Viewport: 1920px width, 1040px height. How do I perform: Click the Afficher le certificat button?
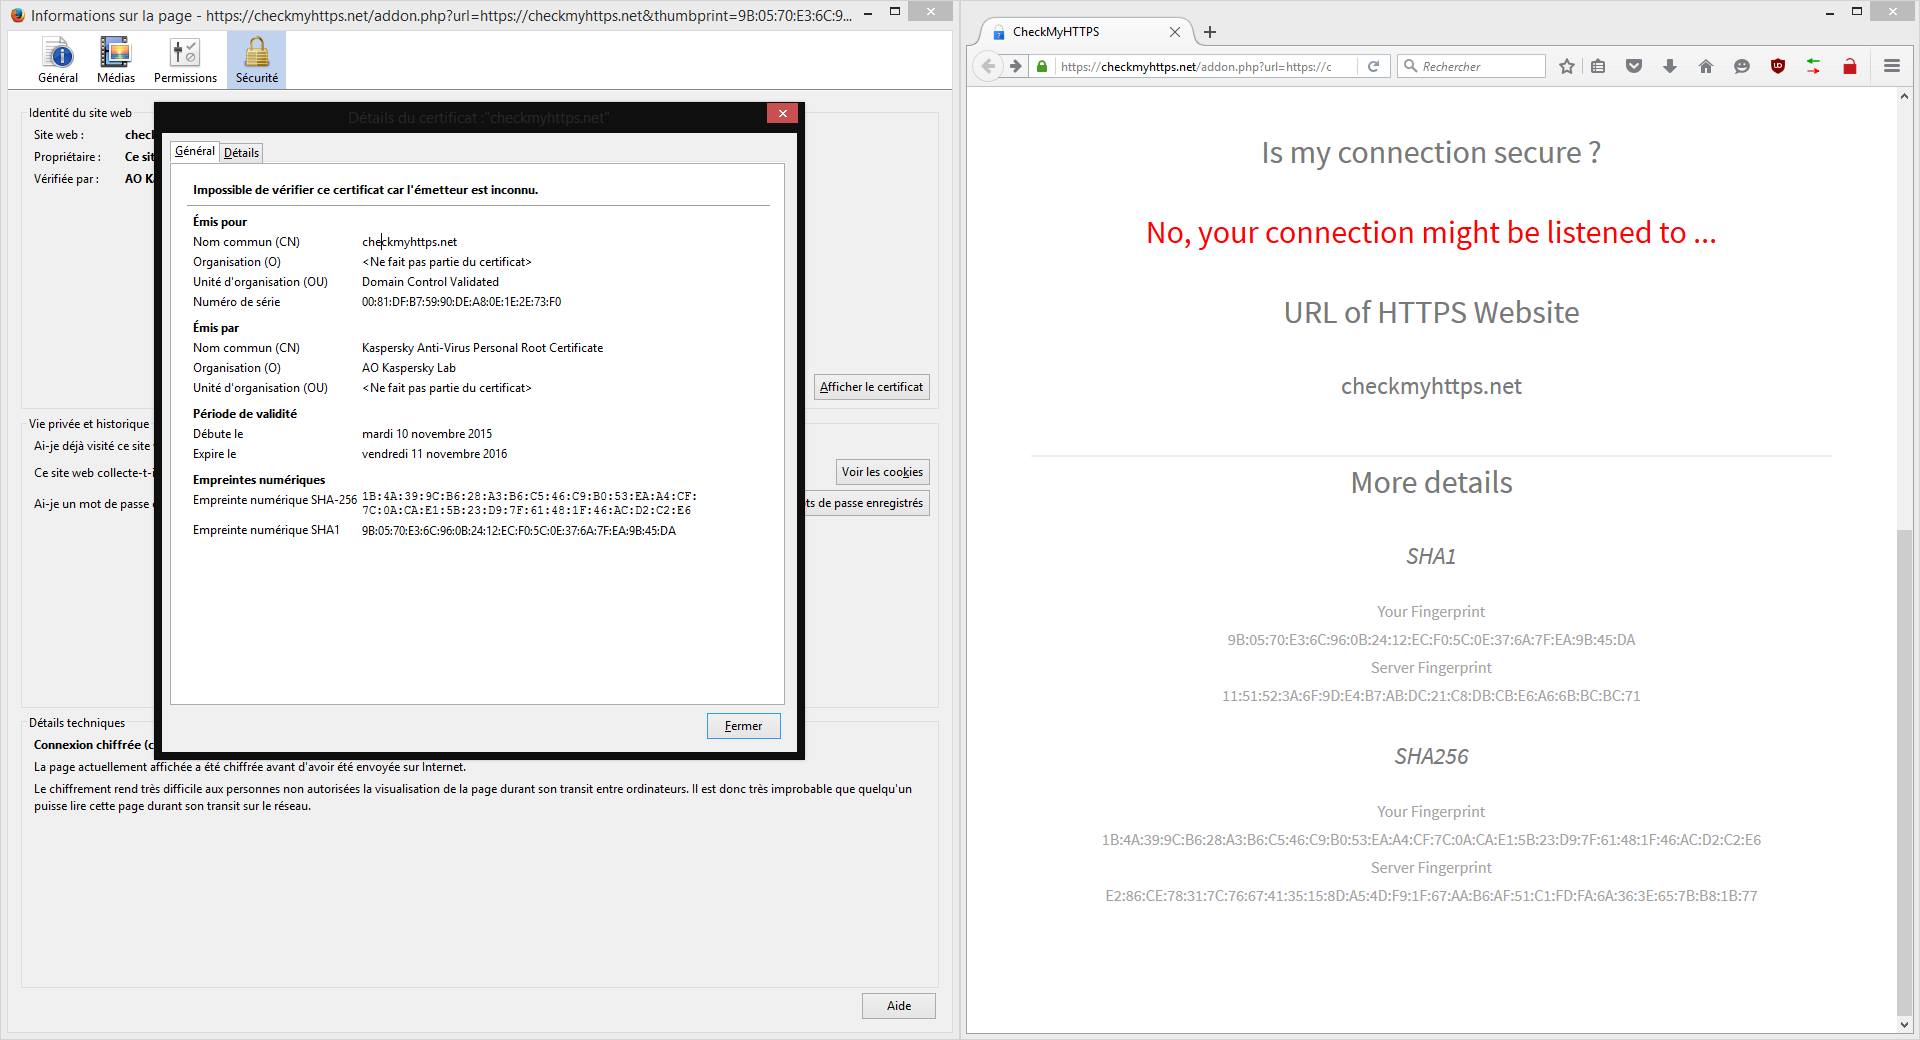click(872, 387)
